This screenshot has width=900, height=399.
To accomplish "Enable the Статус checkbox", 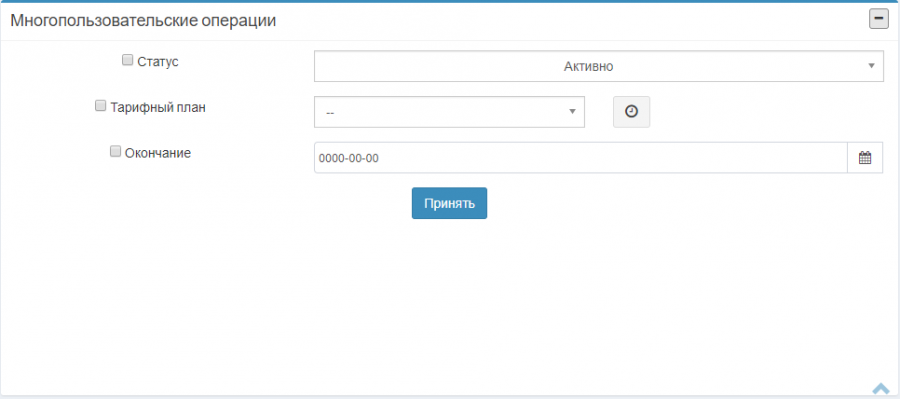I will tap(127, 60).
